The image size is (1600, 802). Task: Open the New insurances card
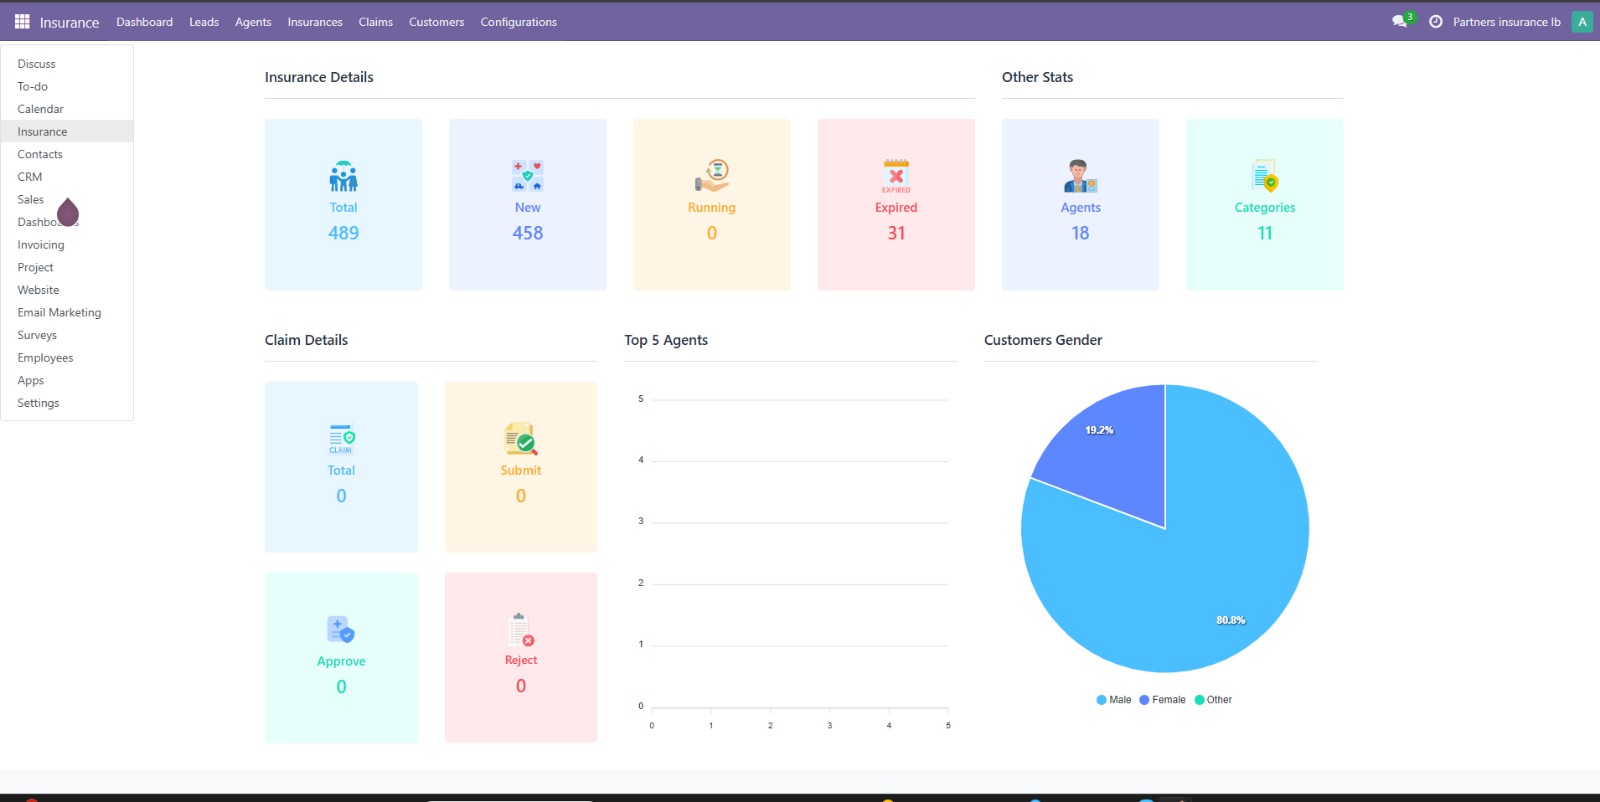click(527, 205)
